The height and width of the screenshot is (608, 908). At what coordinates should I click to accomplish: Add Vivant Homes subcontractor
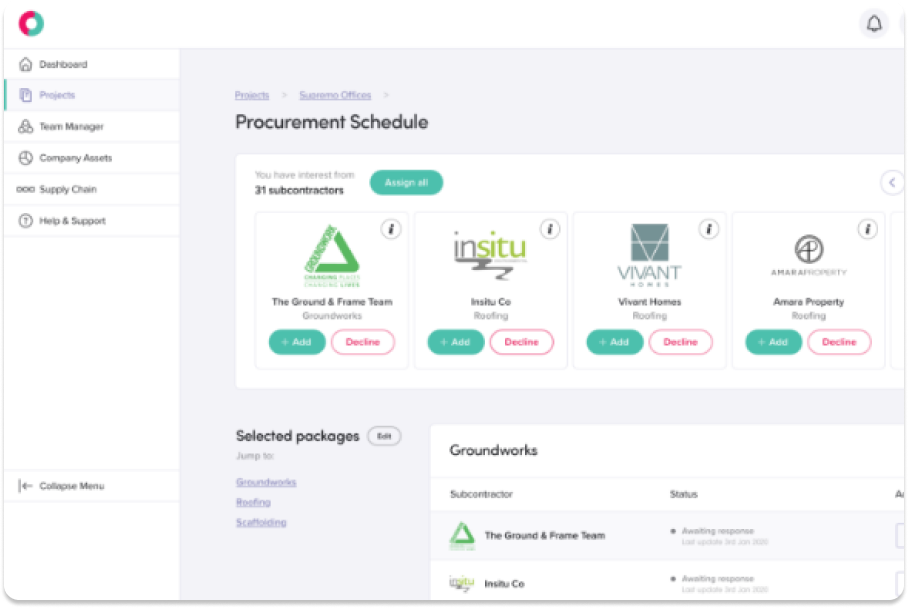[x=614, y=342]
